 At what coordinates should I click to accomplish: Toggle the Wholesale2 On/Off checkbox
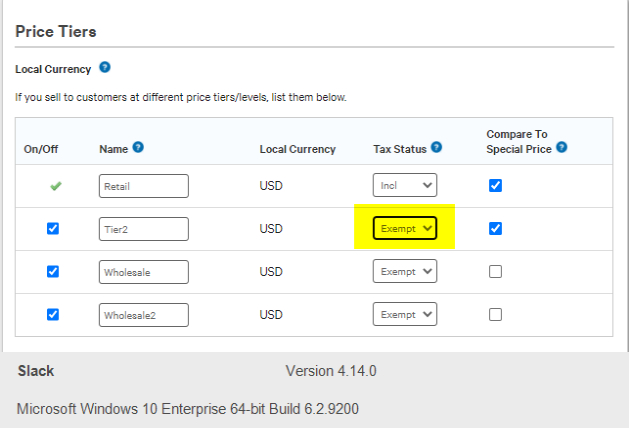click(x=53, y=314)
